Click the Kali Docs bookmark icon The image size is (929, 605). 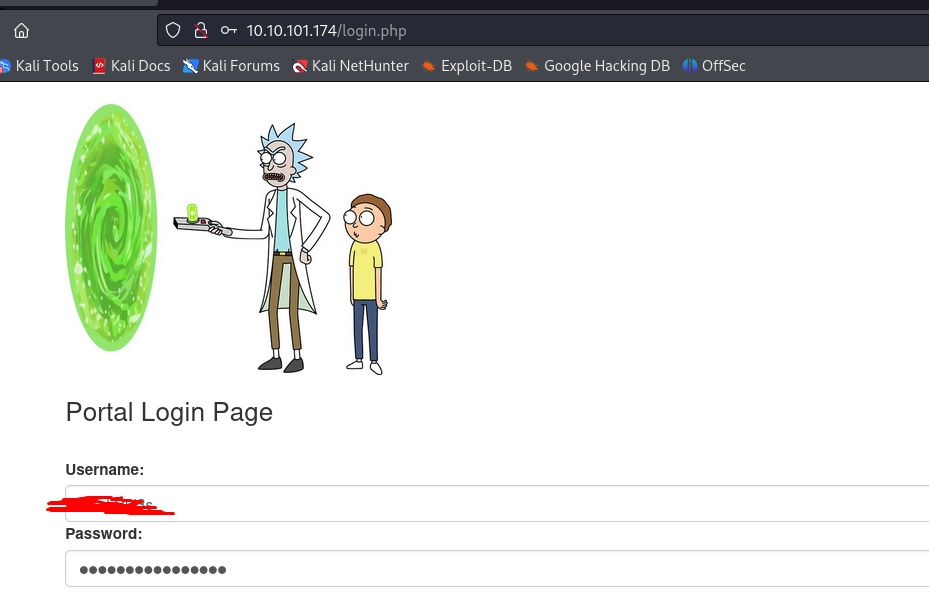pos(99,66)
